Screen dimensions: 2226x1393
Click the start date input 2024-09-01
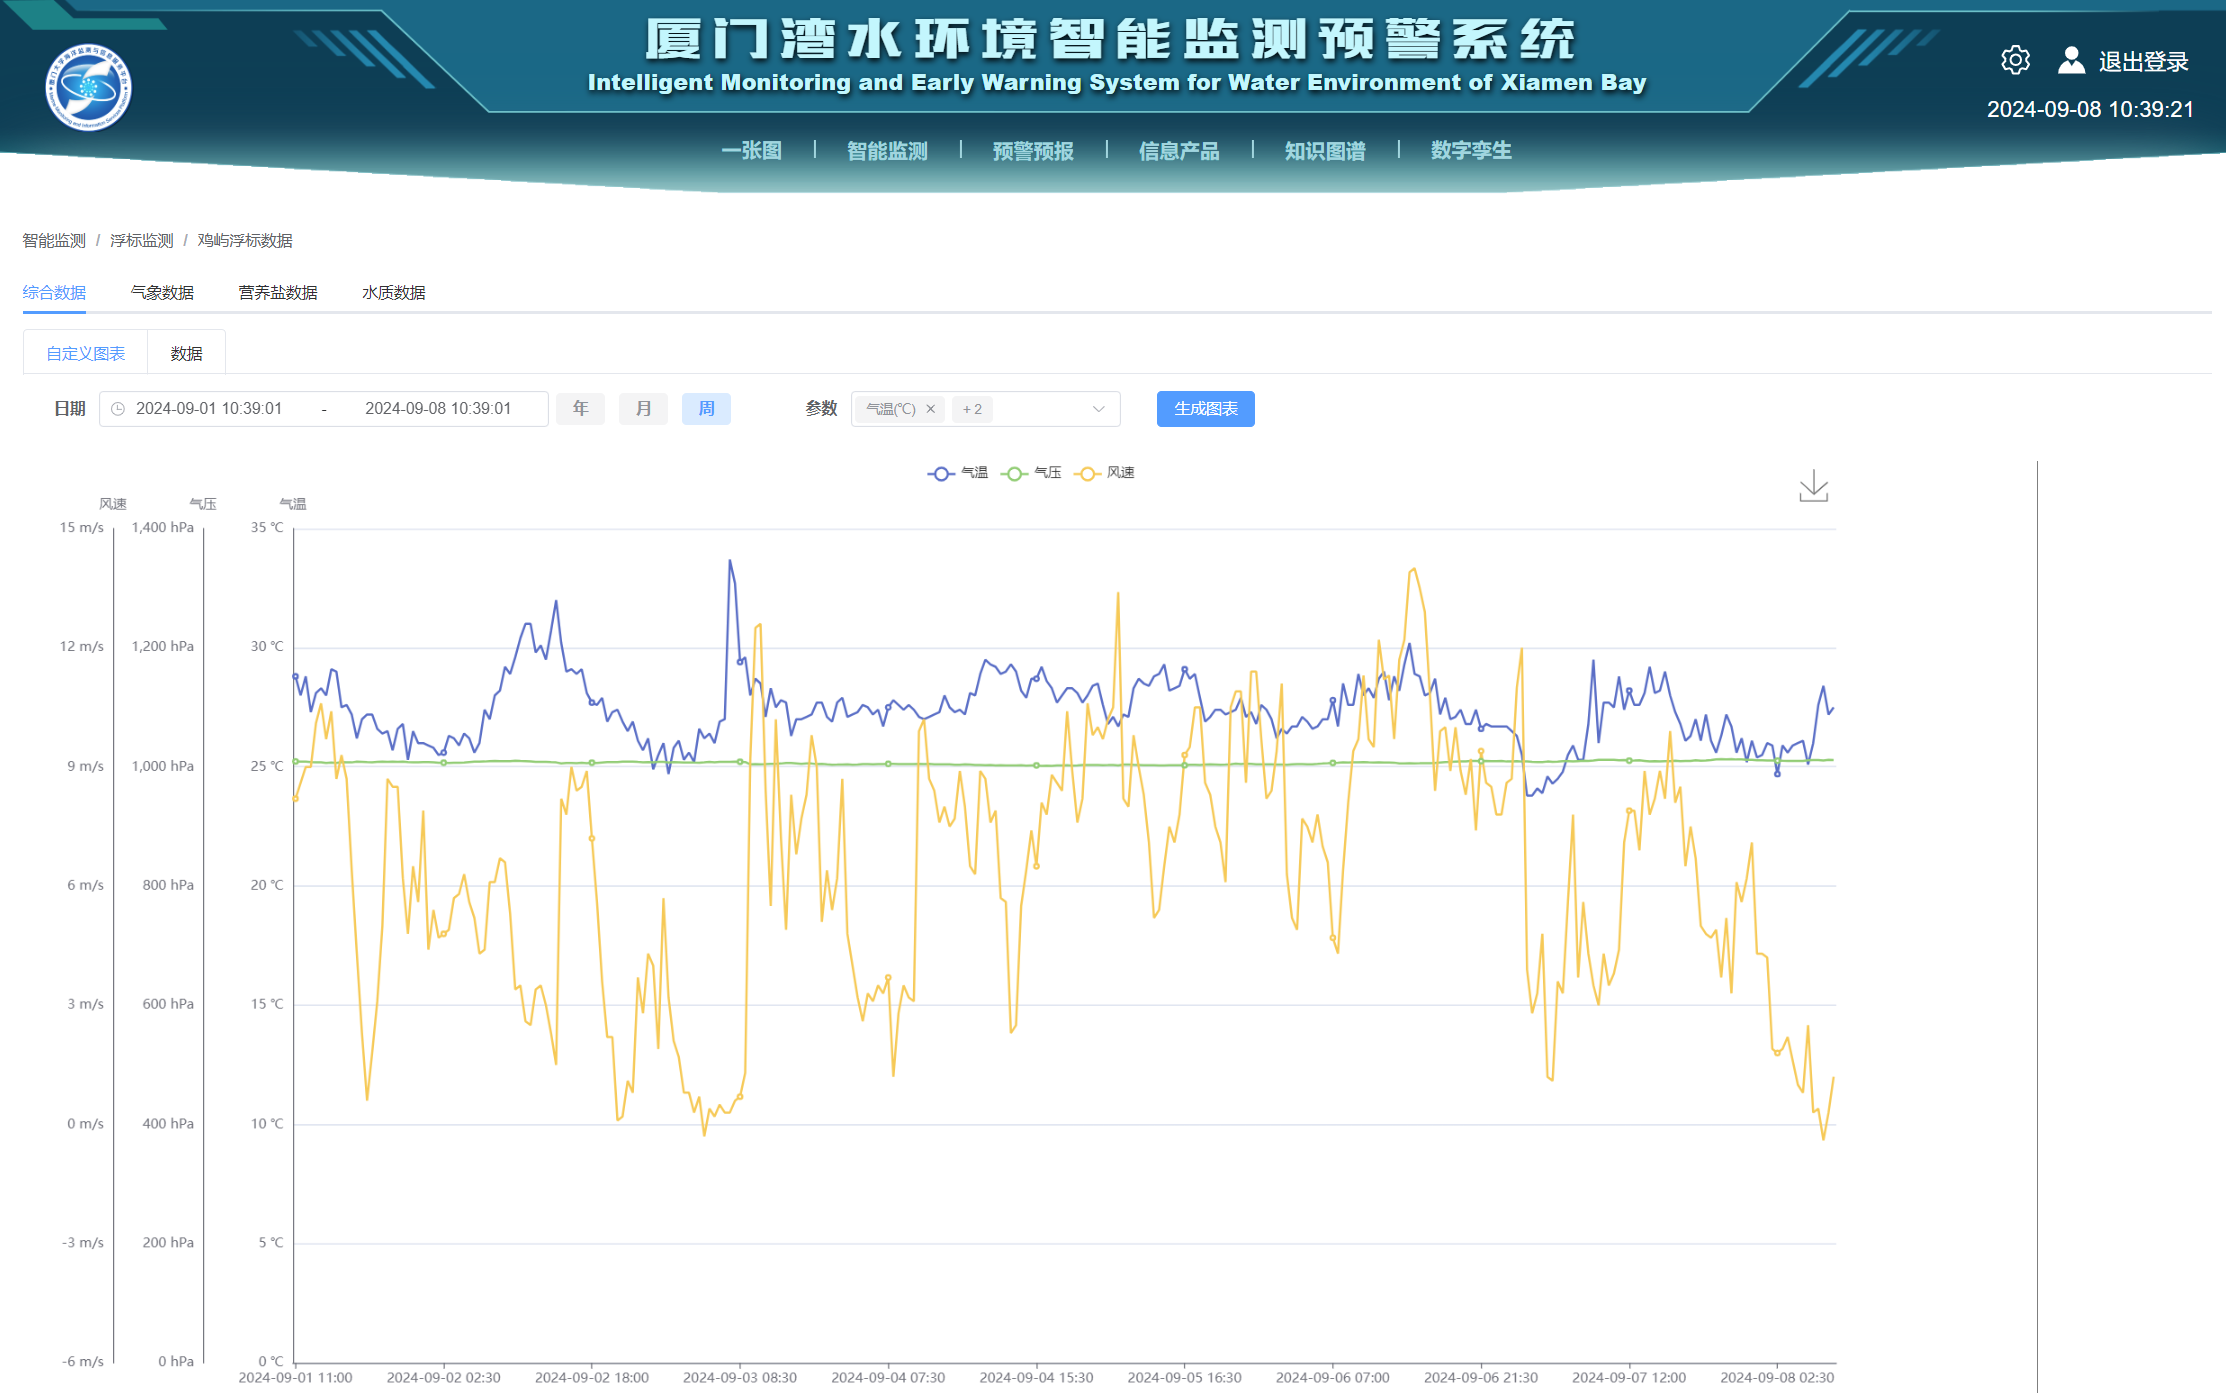(x=209, y=409)
